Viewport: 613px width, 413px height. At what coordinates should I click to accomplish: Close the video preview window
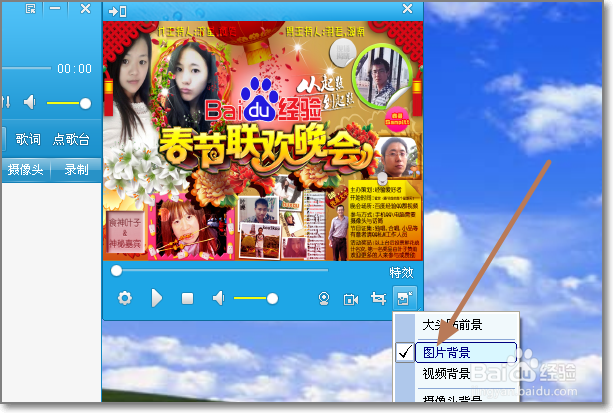[x=407, y=9]
